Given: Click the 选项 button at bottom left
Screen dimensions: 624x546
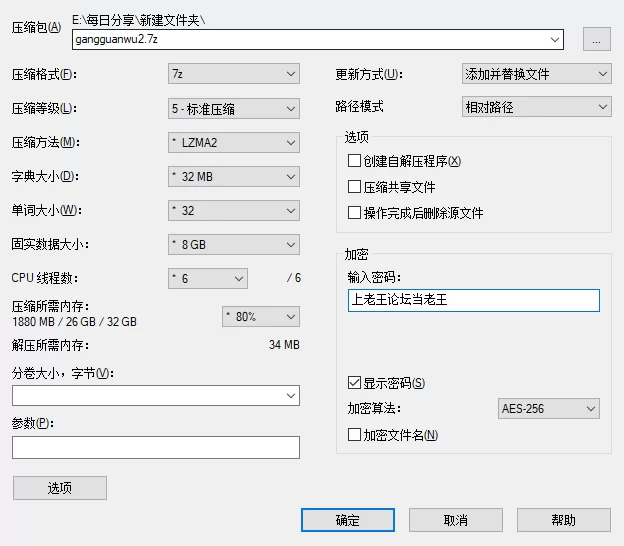Looking at the screenshot, I should [59, 488].
